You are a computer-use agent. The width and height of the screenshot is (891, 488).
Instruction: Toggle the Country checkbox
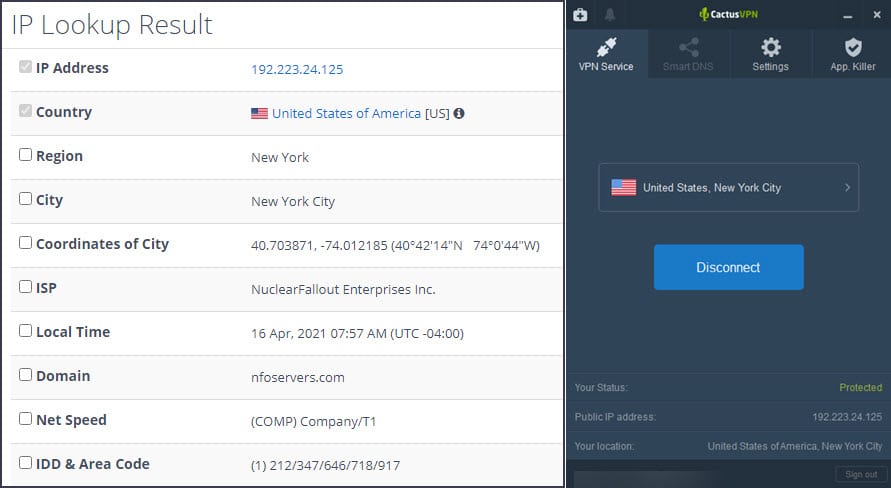[x=25, y=110]
